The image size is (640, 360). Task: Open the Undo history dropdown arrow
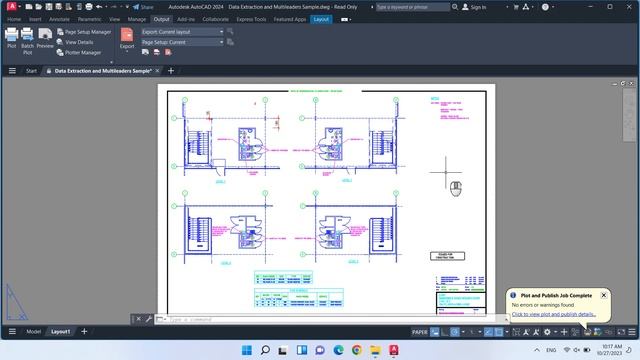click(106, 7)
